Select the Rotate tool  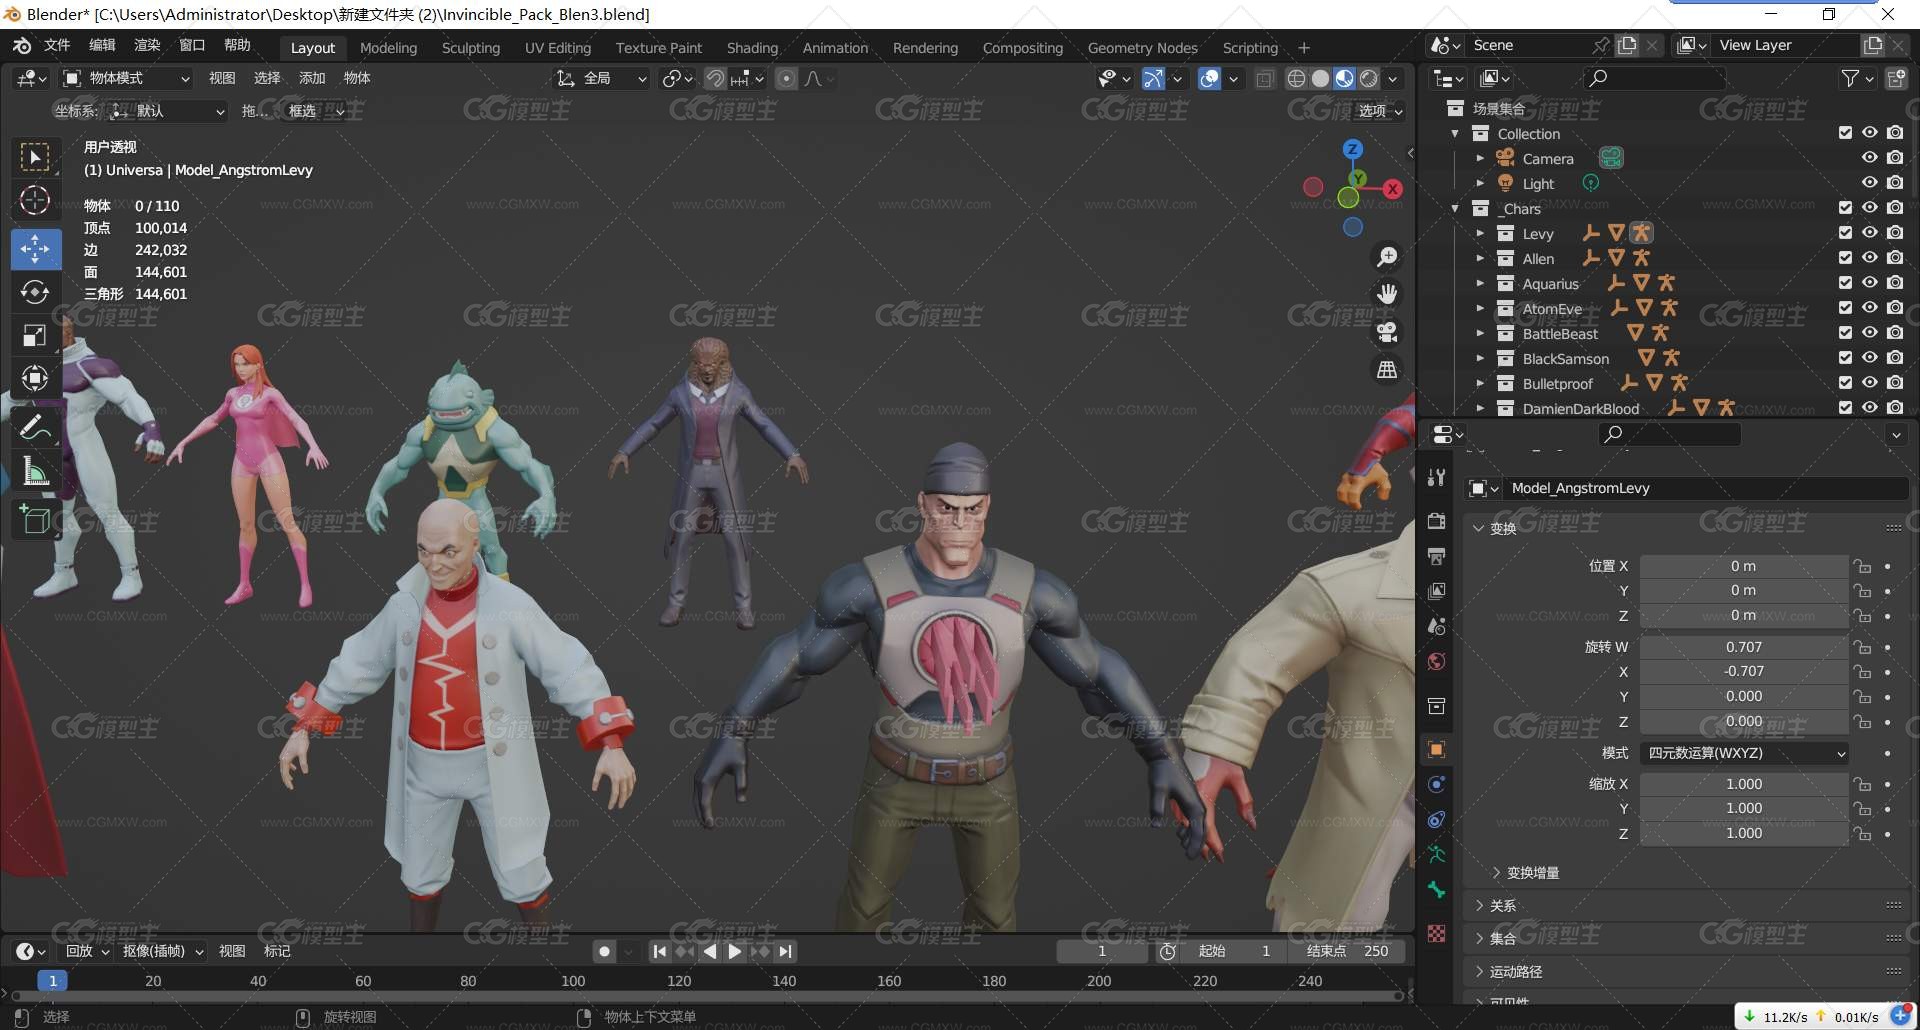pos(35,292)
